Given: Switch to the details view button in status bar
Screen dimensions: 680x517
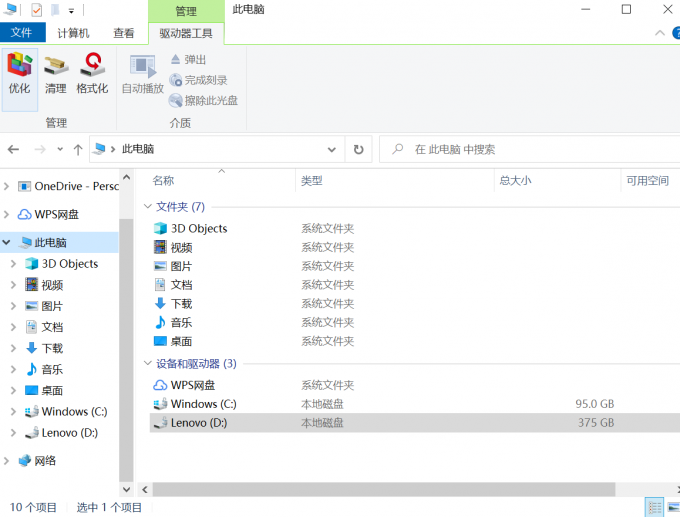Looking at the screenshot, I should point(654,507).
